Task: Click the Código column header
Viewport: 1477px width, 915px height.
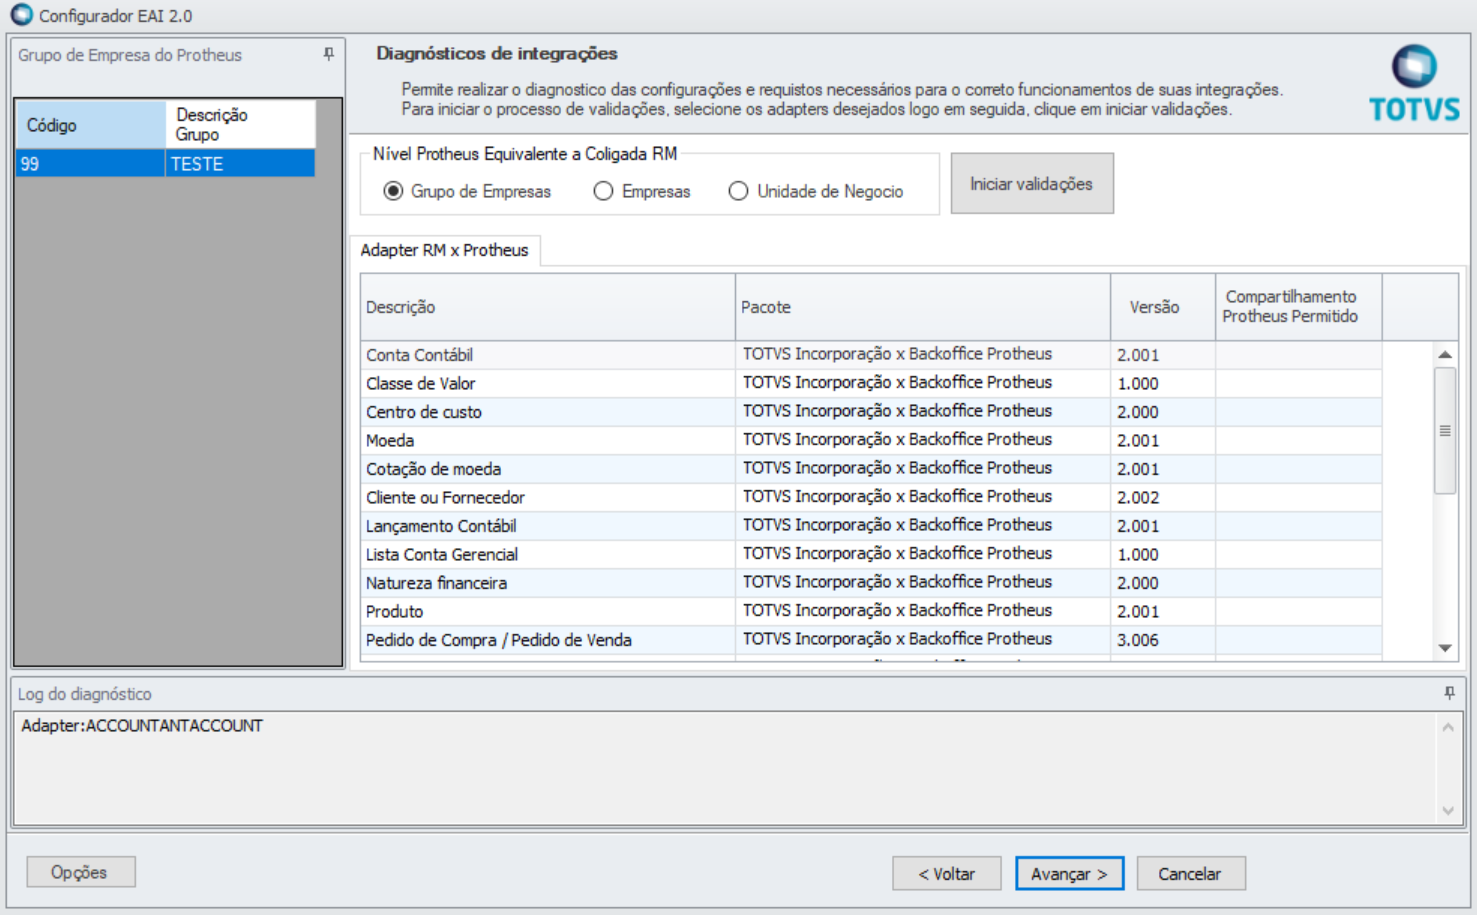Action: coord(90,125)
